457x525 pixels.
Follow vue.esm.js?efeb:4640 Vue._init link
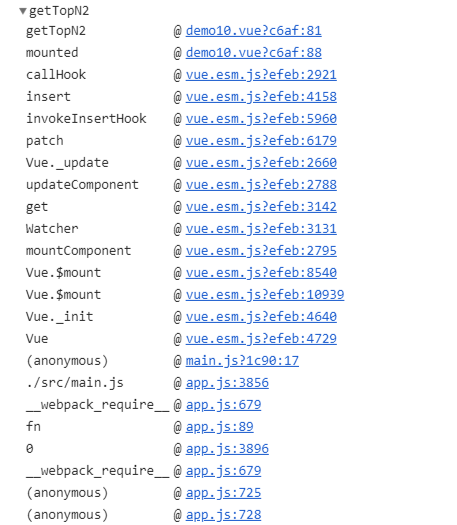(x=261, y=317)
